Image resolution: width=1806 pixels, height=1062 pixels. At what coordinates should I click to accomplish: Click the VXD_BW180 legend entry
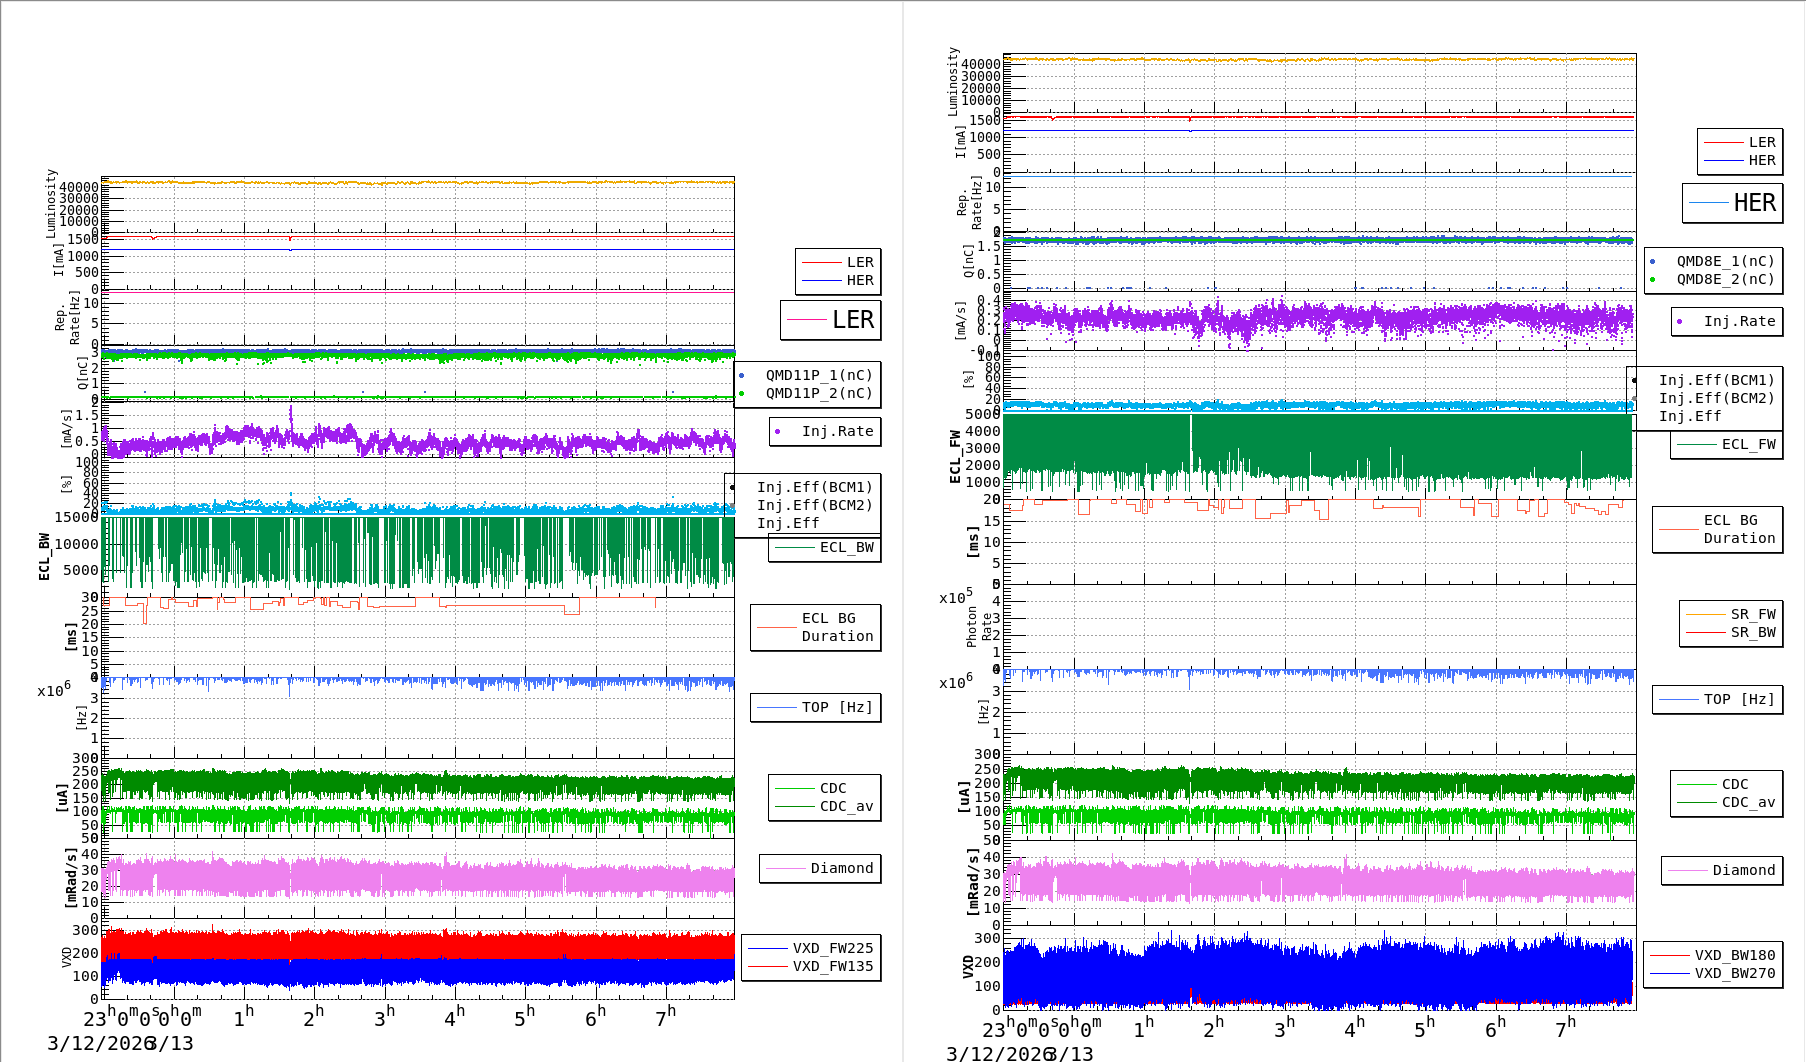(x=1734, y=955)
